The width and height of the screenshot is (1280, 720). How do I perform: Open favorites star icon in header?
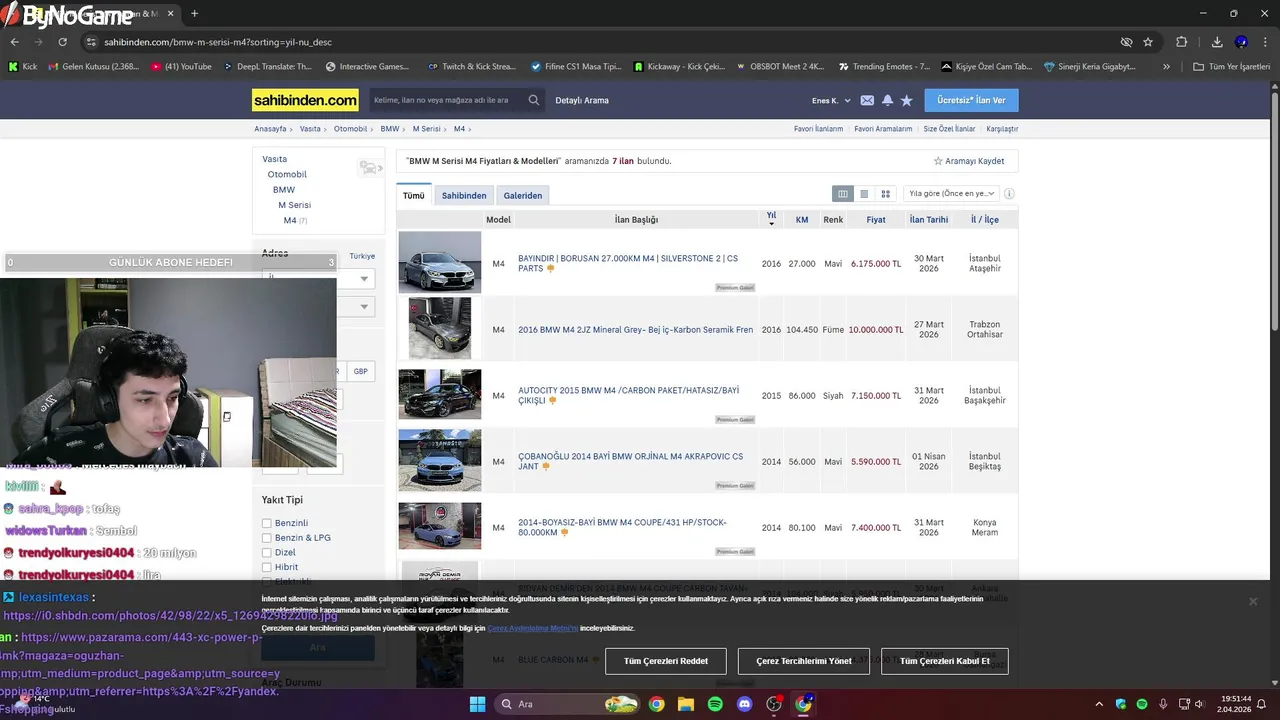tap(906, 100)
